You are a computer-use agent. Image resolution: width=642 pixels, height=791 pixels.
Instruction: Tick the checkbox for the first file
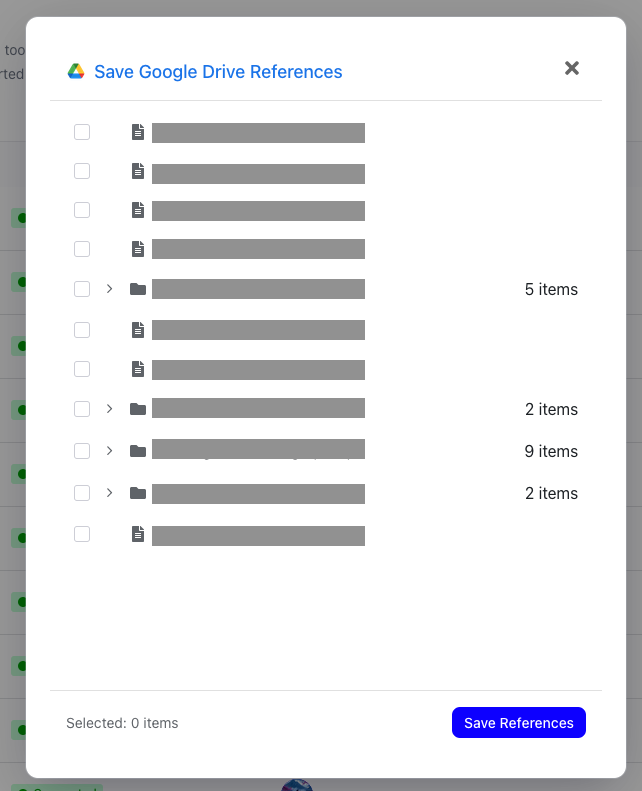[x=82, y=132]
